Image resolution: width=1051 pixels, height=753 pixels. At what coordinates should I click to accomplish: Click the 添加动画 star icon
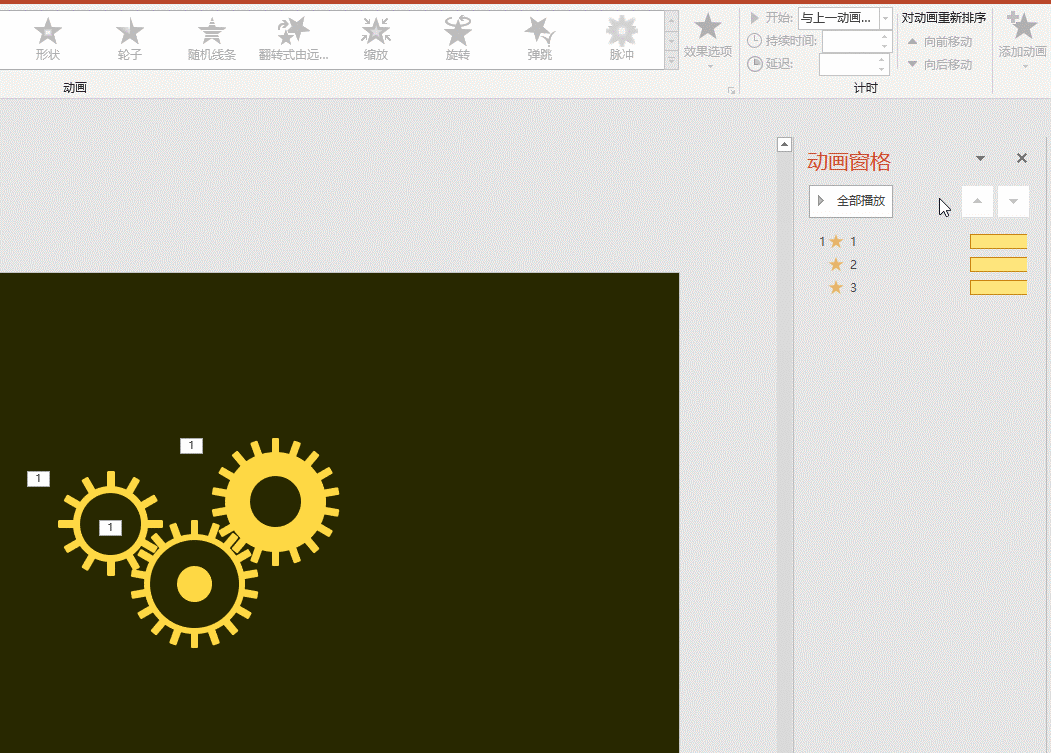[x=1021, y=28]
